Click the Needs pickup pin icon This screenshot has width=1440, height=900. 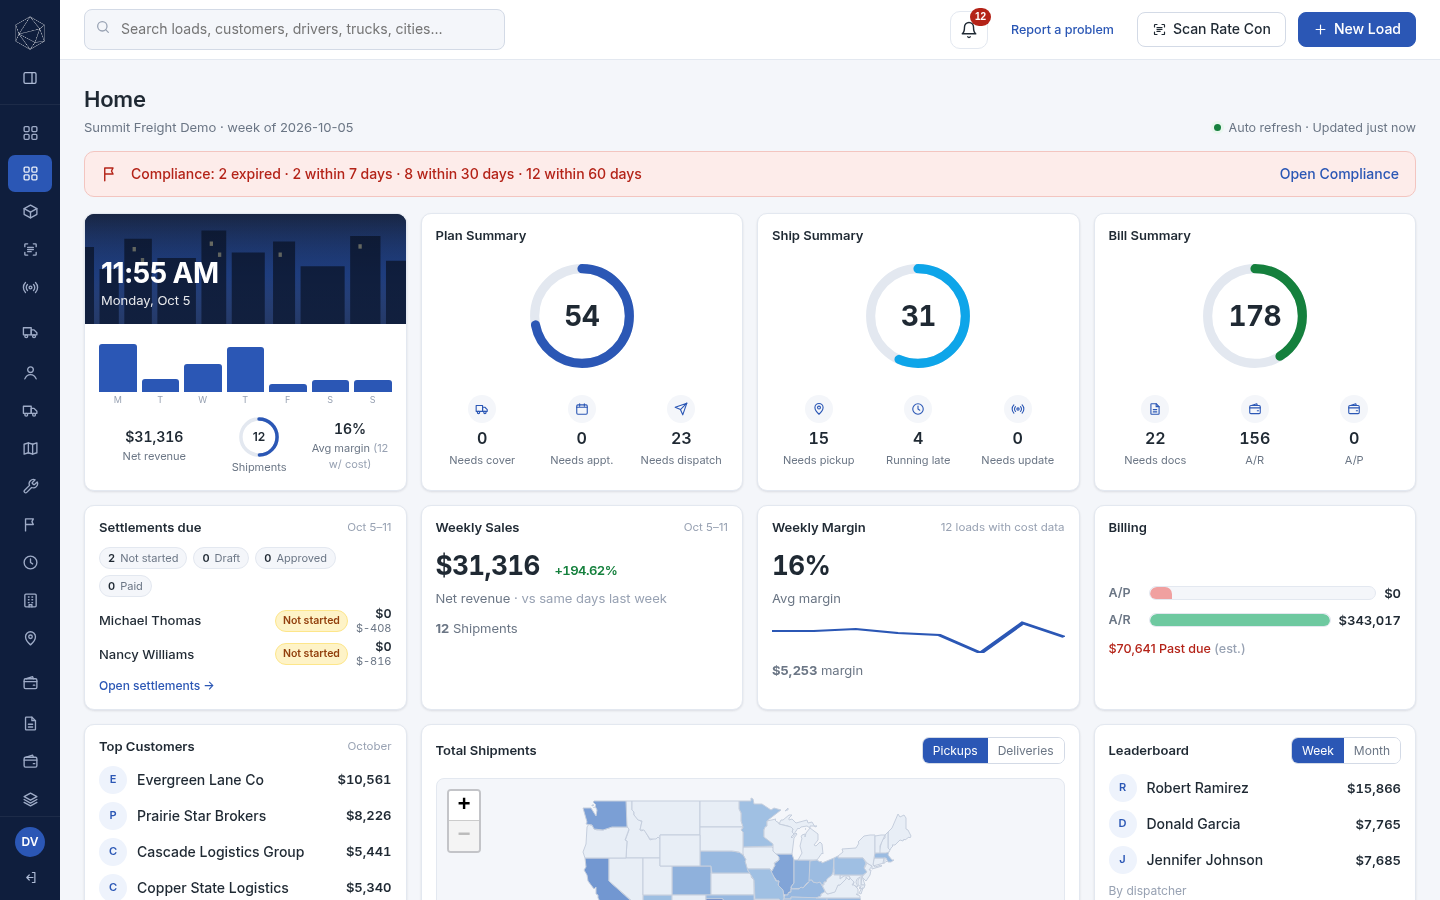(x=819, y=409)
